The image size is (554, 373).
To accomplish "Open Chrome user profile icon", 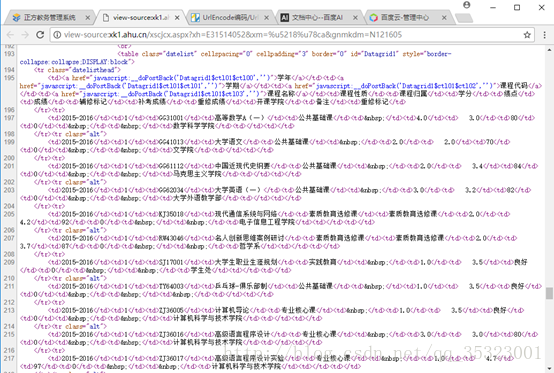I will (x=466, y=5).
